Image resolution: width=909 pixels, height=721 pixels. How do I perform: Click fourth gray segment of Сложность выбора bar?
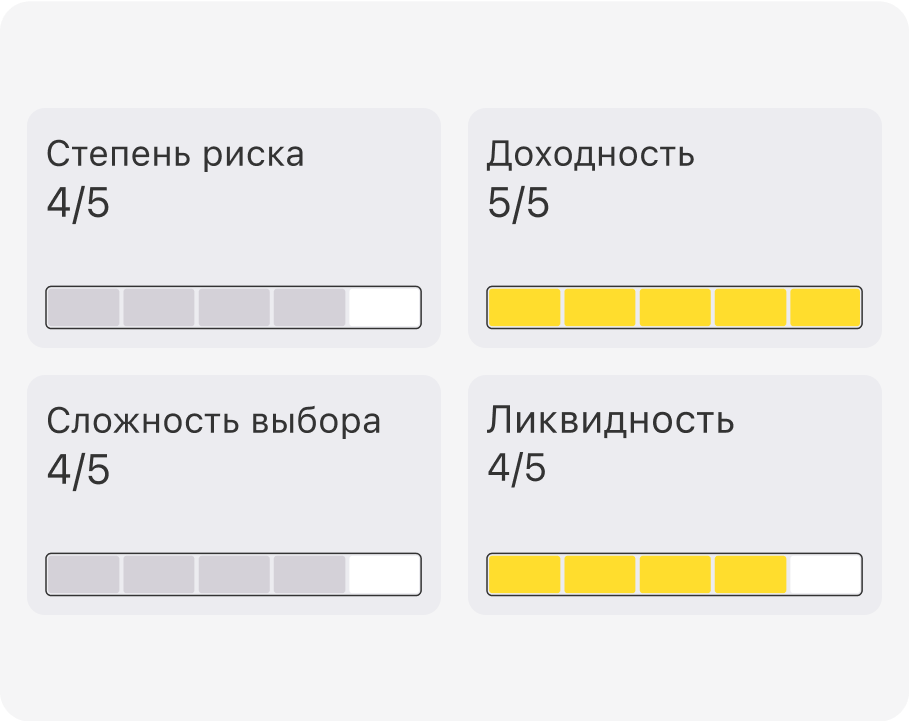pyautogui.click(x=309, y=574)
